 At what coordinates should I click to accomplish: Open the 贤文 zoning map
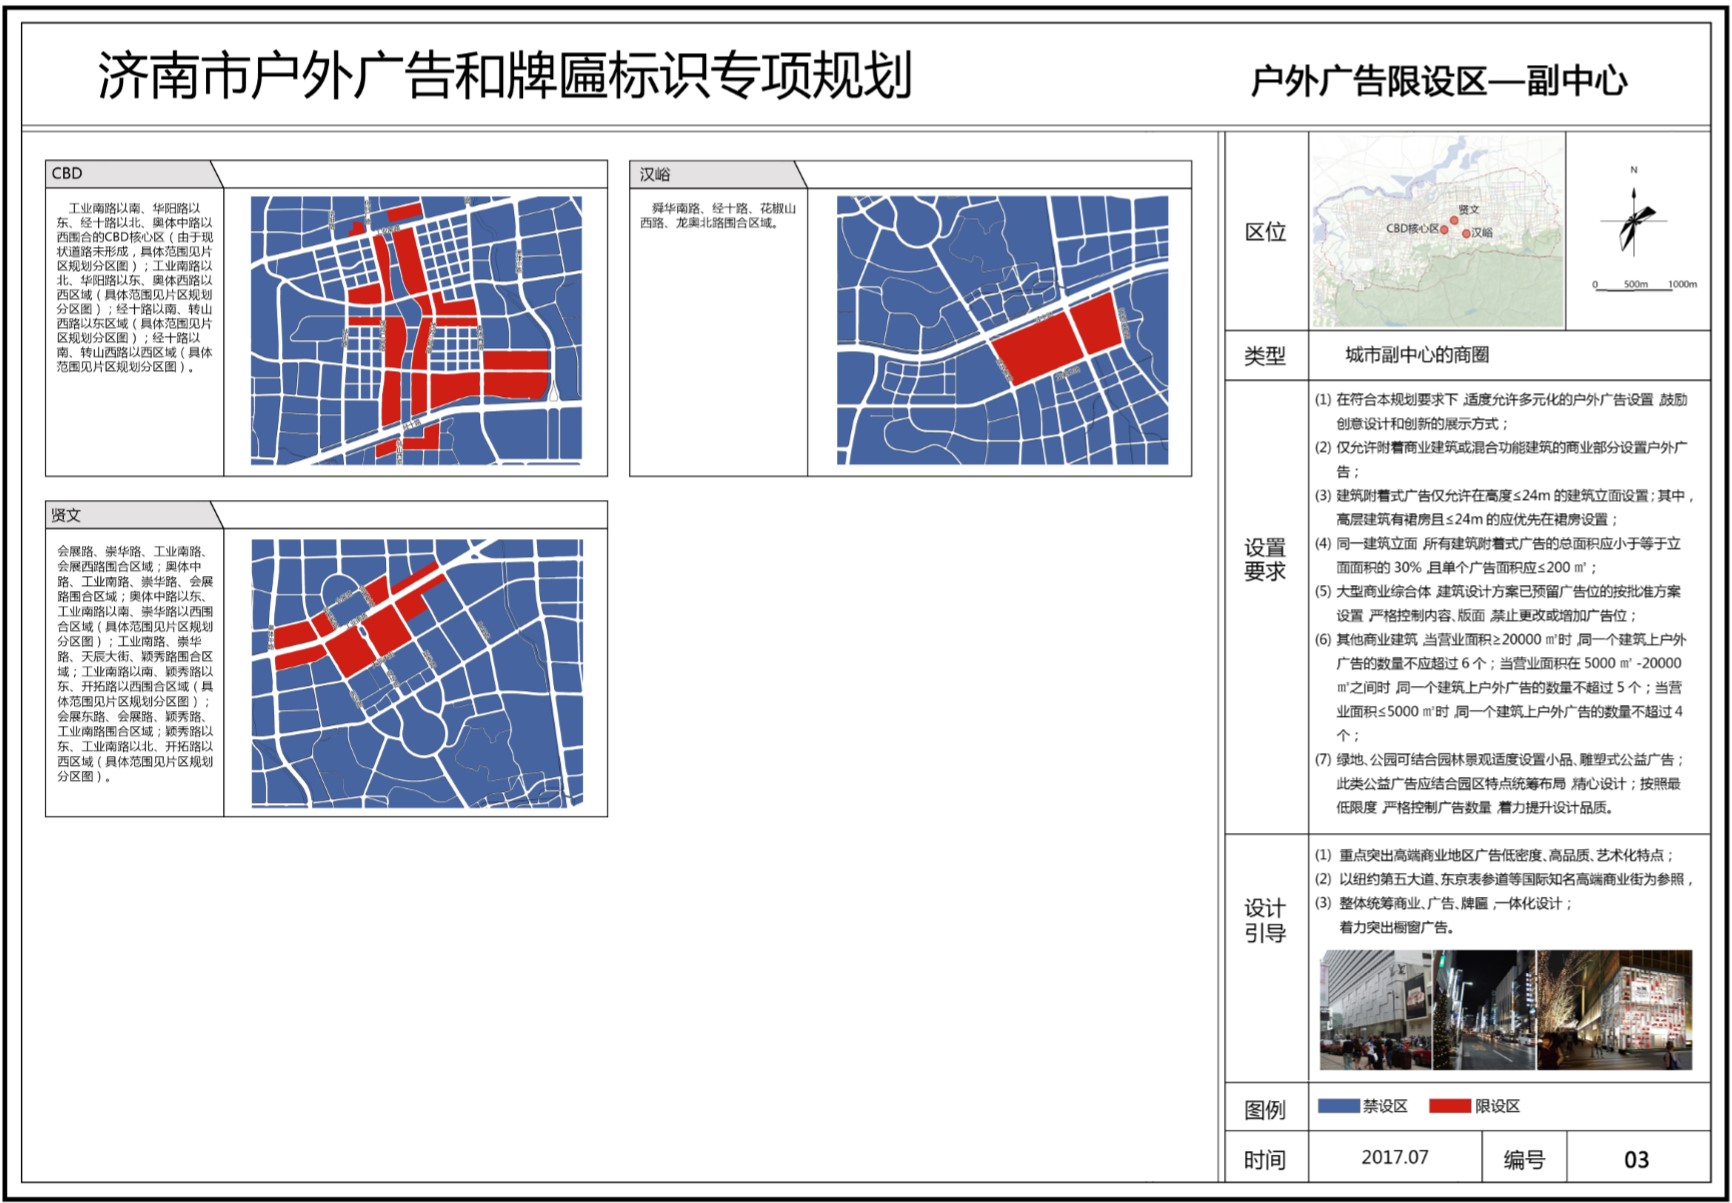pos(416,673)
